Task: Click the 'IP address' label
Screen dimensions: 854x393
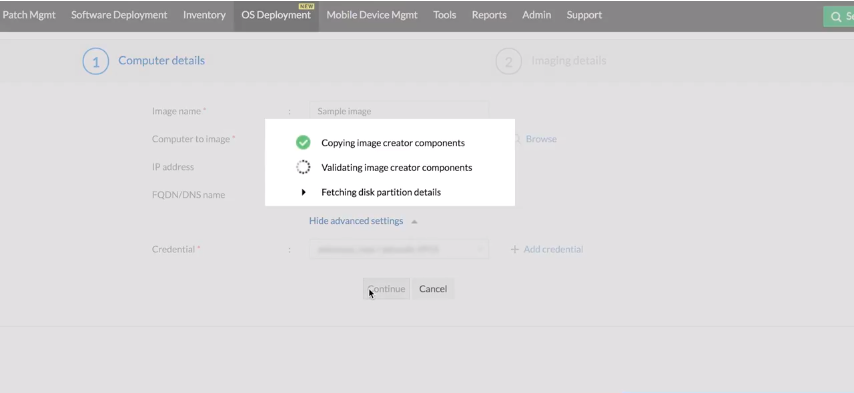Action: (x=173, y=167)
